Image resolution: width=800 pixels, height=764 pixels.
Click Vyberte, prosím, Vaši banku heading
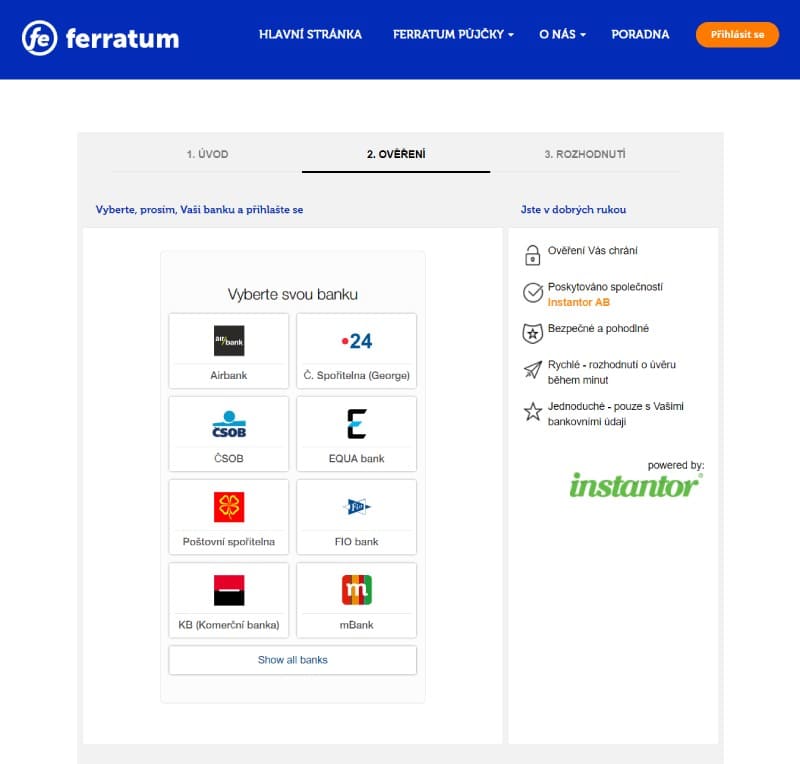click(x=199, y=209)
